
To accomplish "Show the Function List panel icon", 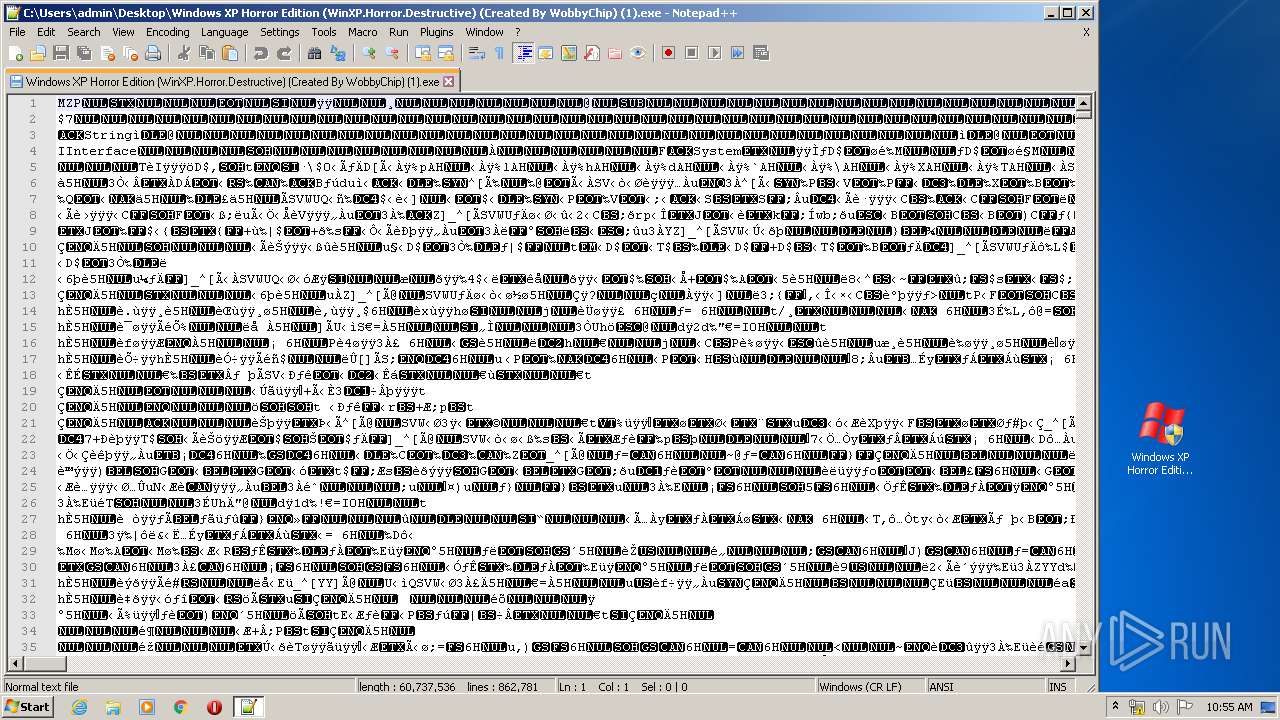I will 592,53.
